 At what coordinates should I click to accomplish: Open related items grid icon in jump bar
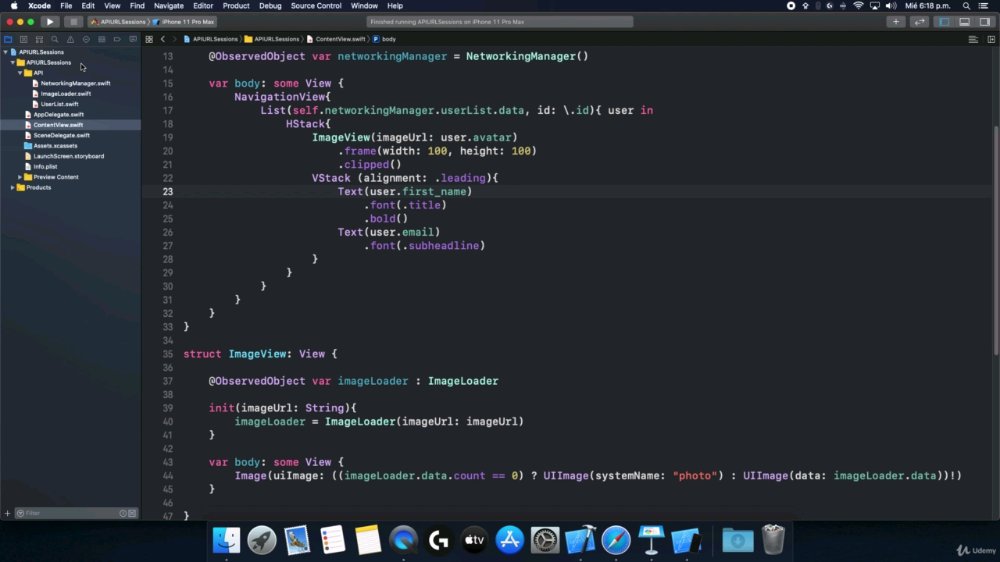(x=149, y=39)
